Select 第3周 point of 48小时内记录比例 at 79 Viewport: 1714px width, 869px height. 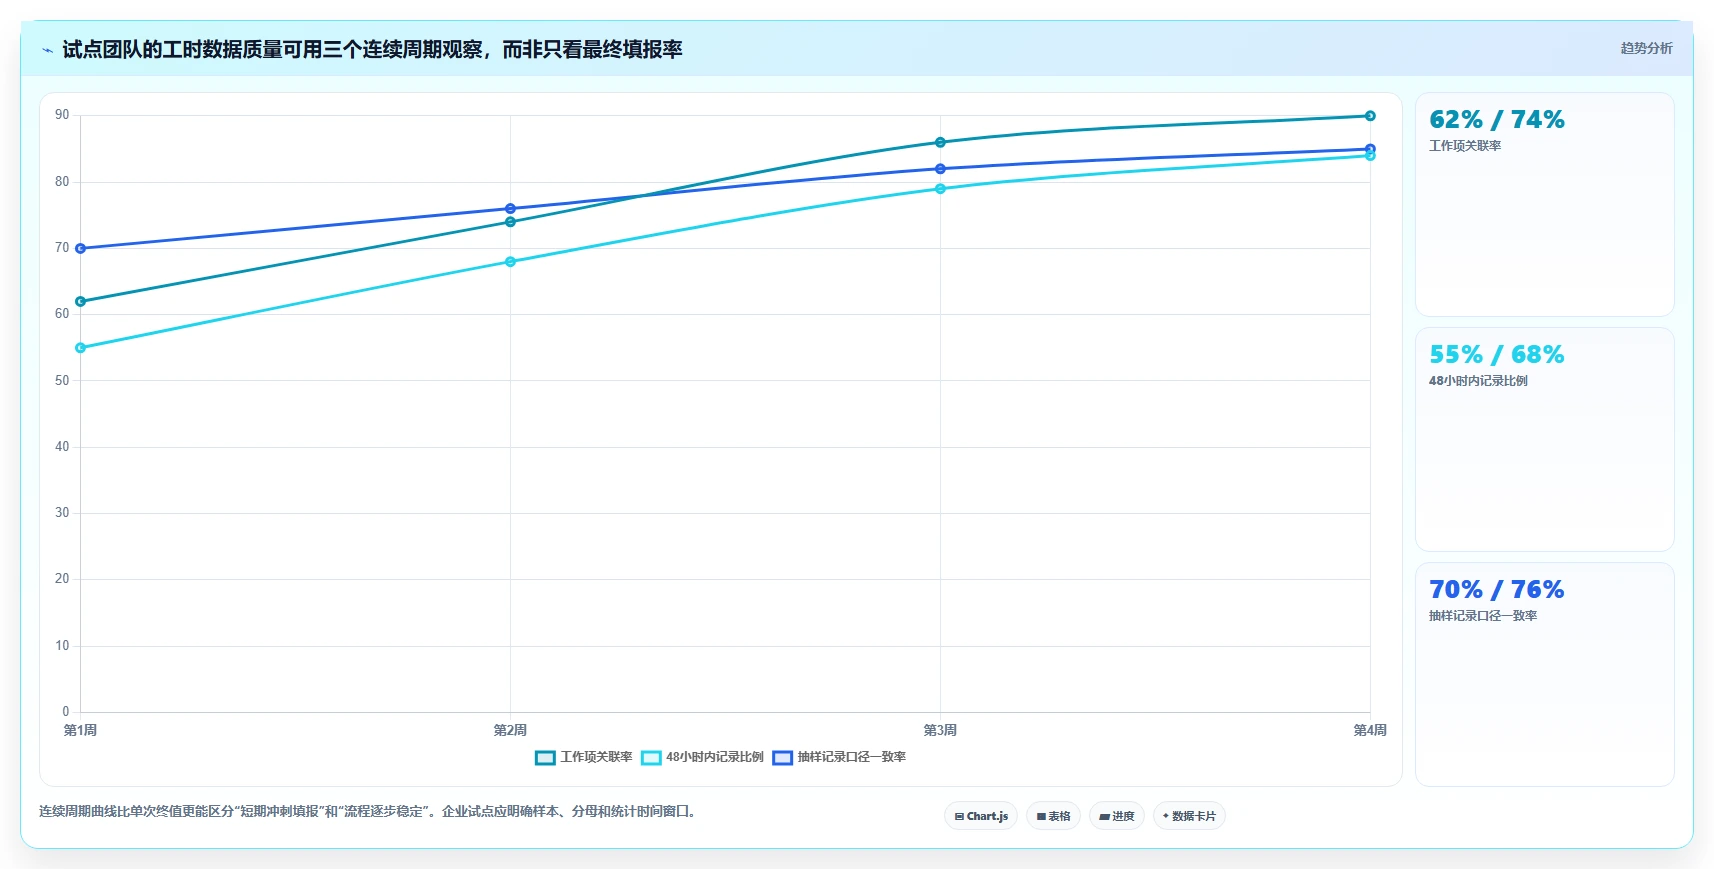pyautogui.click(x=940, y=189)
